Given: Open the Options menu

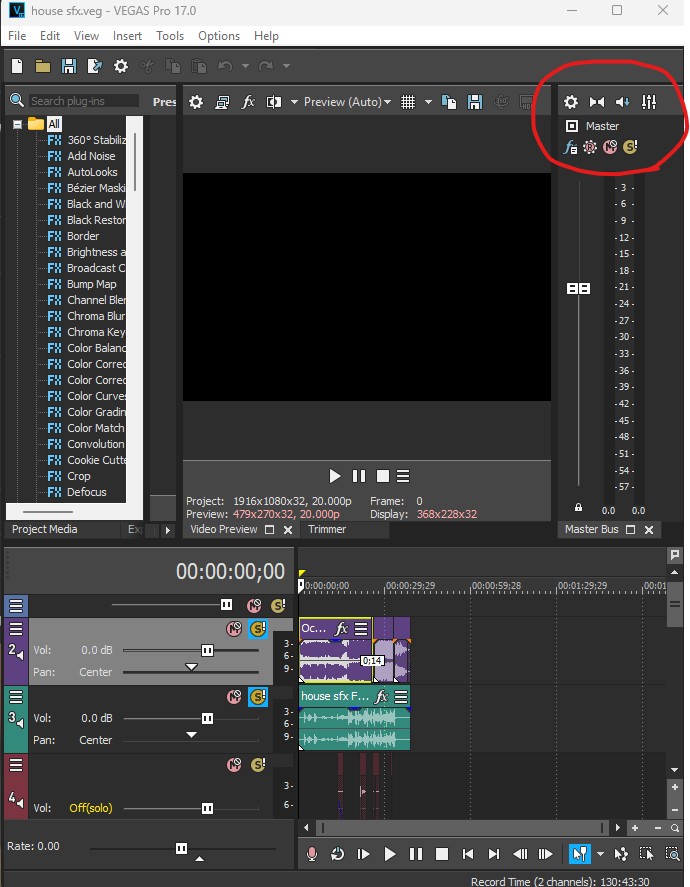Looking at the screenshot, I should pyautogui.click(x=219, y=36).
